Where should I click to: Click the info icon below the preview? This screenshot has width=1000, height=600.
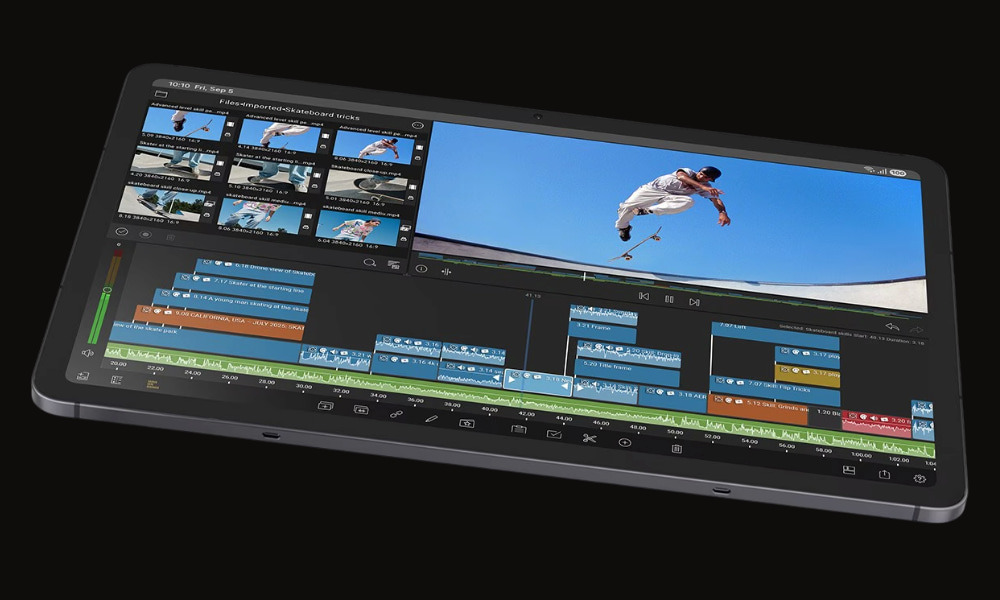(x=422, y=268)
